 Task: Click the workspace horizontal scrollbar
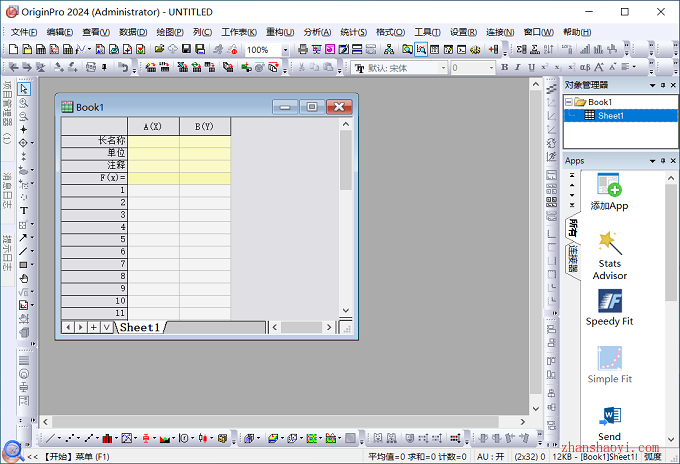click(x=275, y=421)
